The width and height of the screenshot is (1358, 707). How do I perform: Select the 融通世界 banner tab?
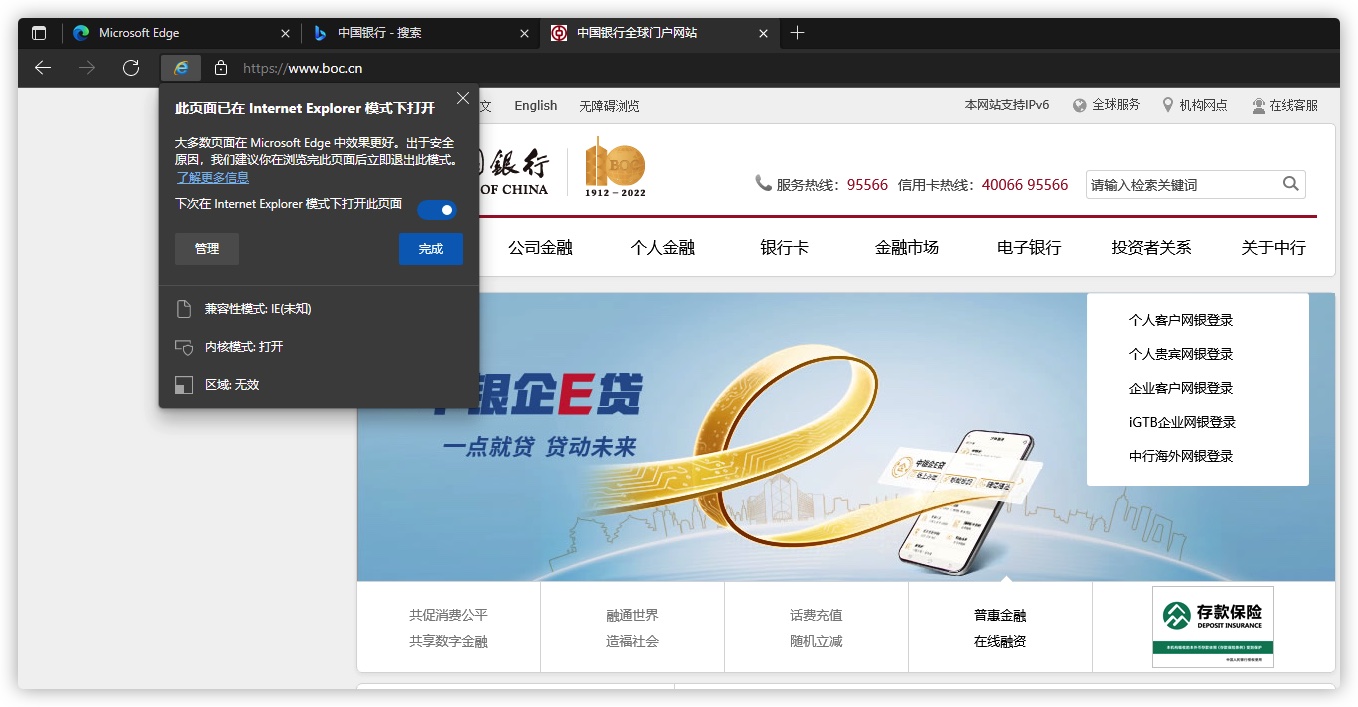click(632, 628)
